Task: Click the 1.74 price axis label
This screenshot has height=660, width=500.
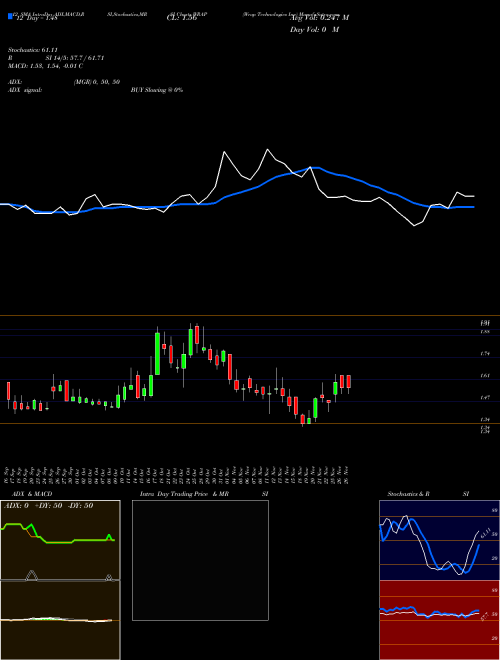Action: click(485, 354)
